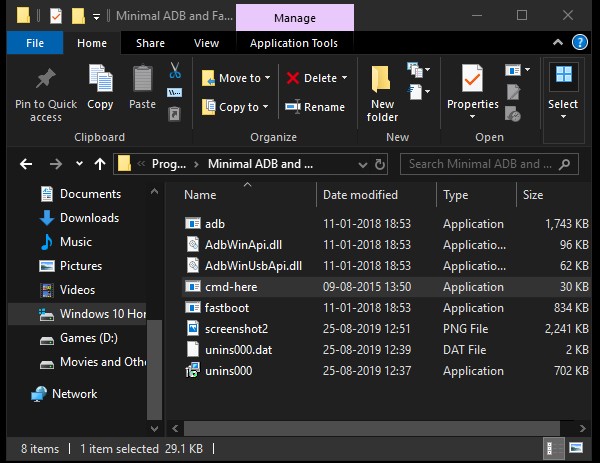Open the Delete dropdown arrow
600x463 pixels.
point(344,78)
